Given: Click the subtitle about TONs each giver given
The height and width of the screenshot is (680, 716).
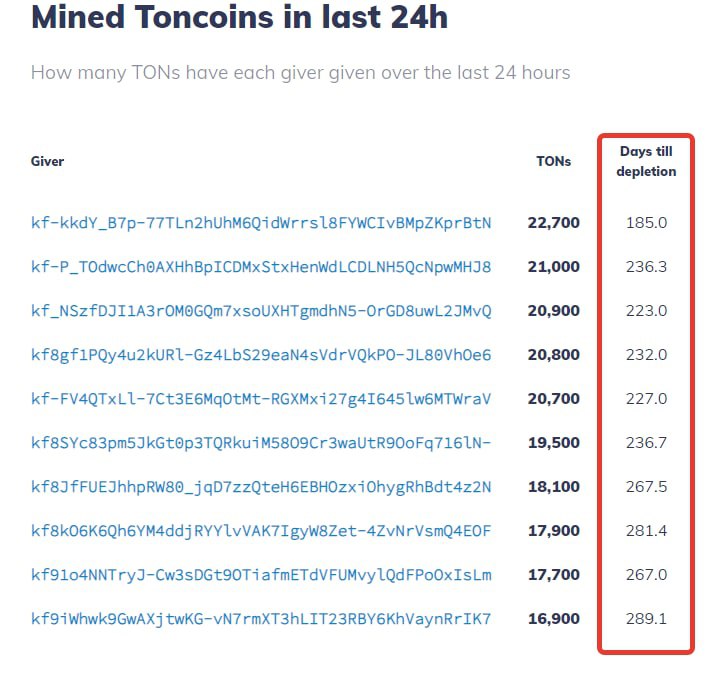Looking at the screenshot, I should click(x=300, y=73).
